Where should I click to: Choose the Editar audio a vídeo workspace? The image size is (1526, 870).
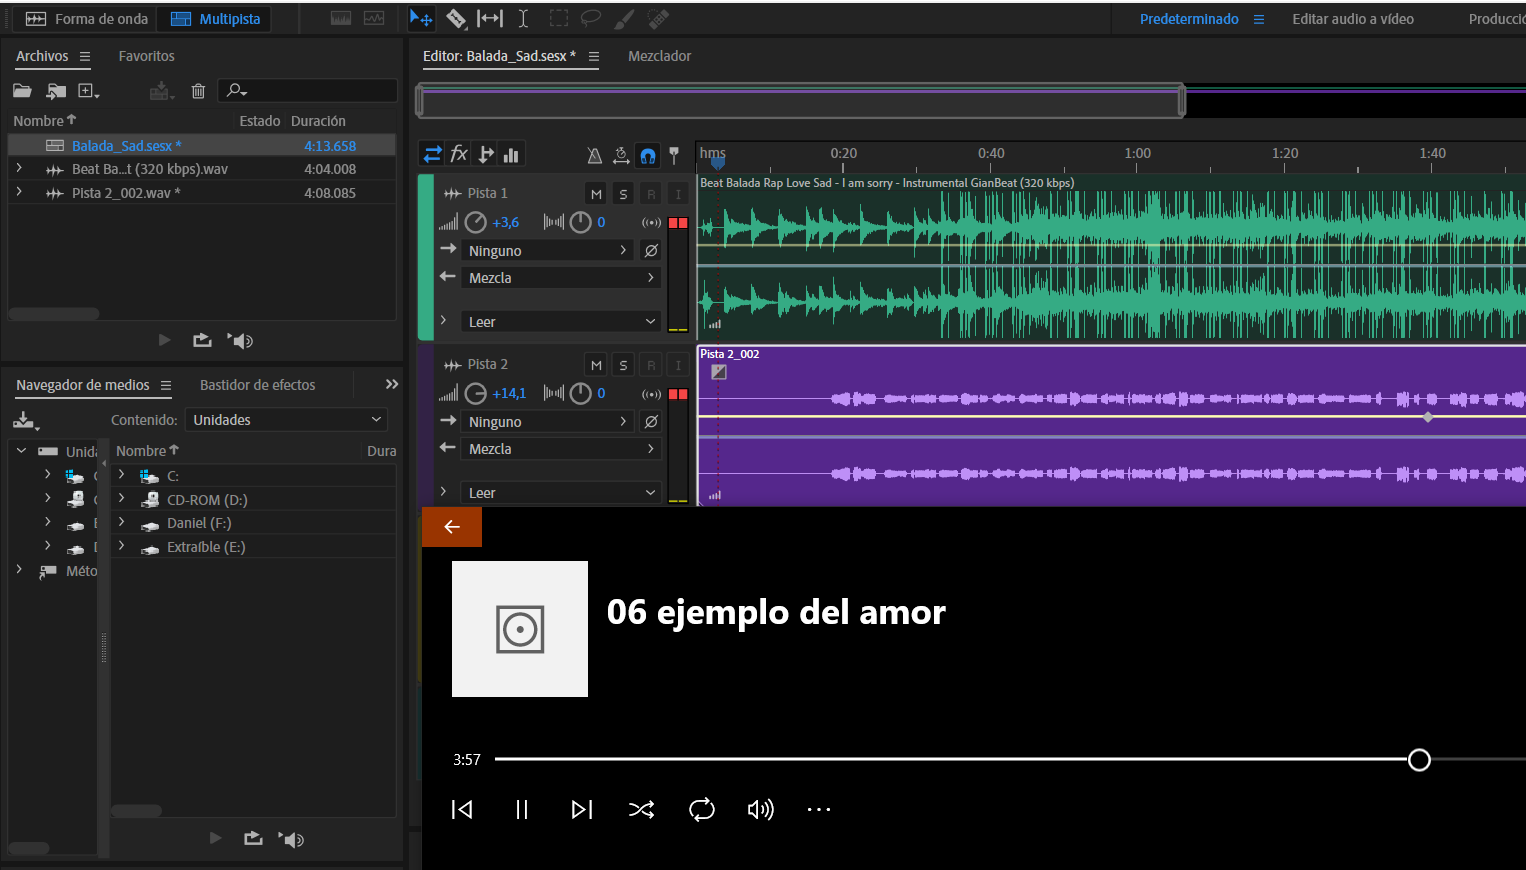[1353, 19]
